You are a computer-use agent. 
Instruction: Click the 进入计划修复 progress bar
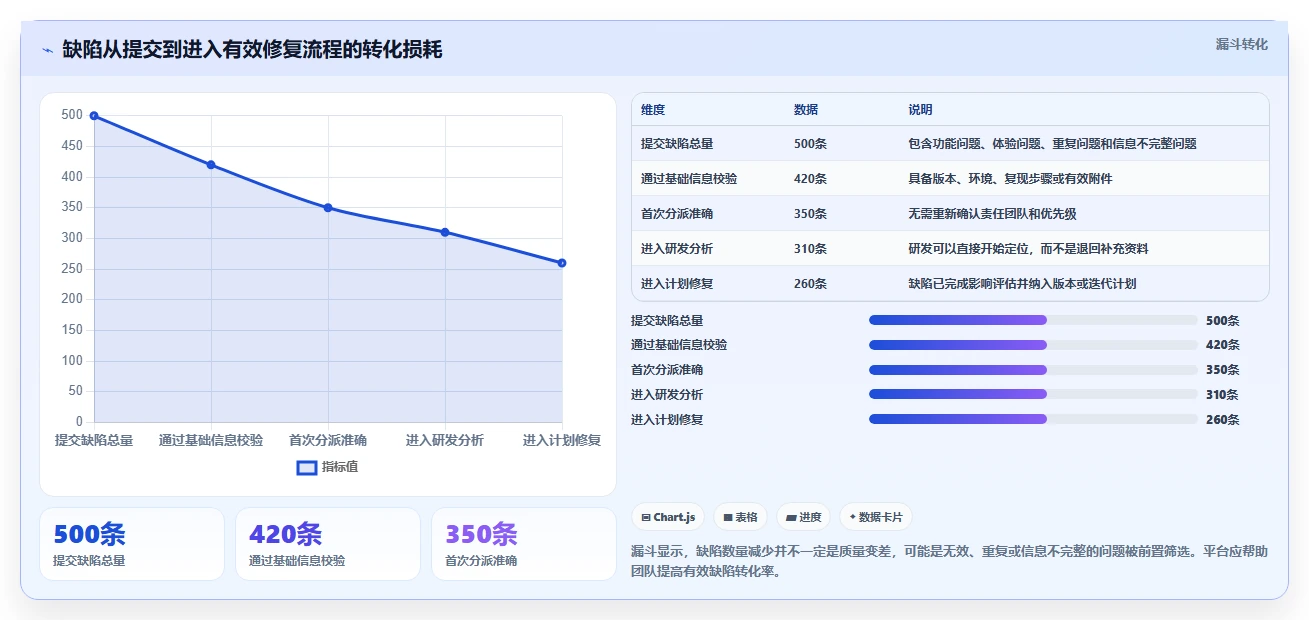pos(1033,419)
